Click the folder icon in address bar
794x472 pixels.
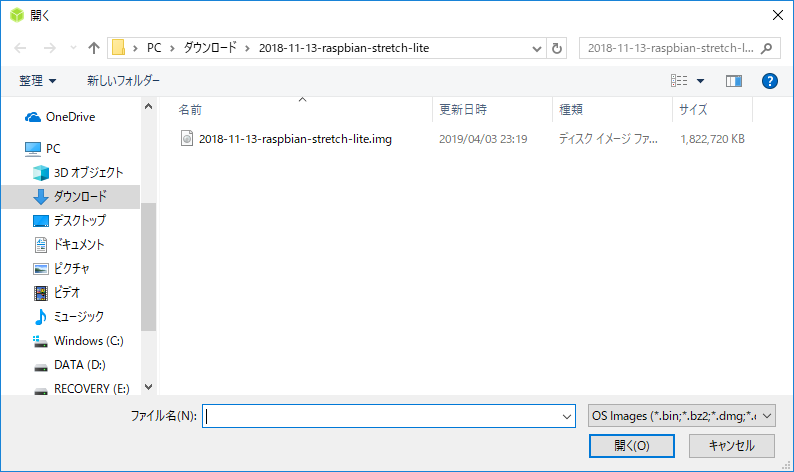pos(118,48)
